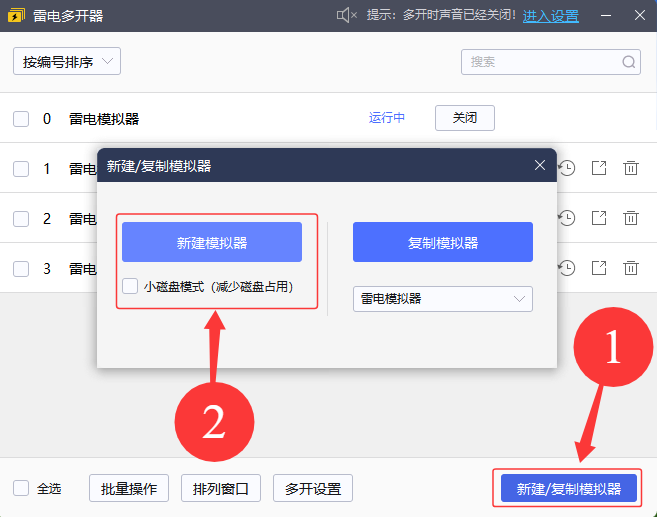Close the 雷电多开器 window
Screen dimensions: 657x517
click(639, 16)
